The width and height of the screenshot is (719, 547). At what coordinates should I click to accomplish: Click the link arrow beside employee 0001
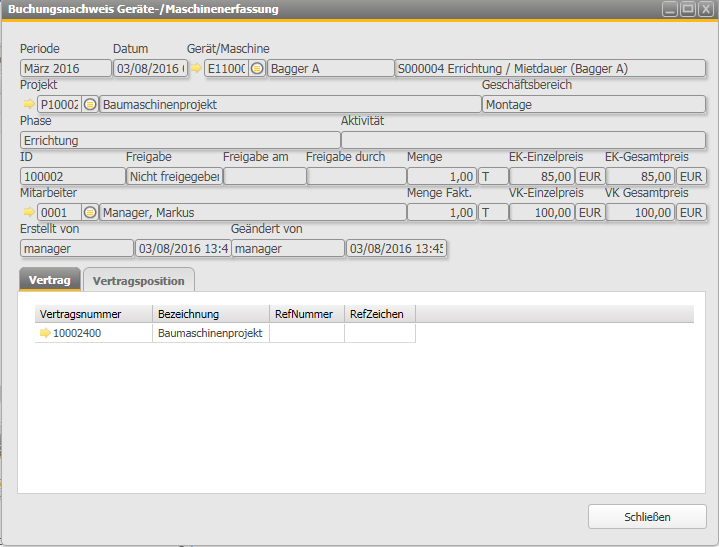pyautogui.click(x=28, y=212)
